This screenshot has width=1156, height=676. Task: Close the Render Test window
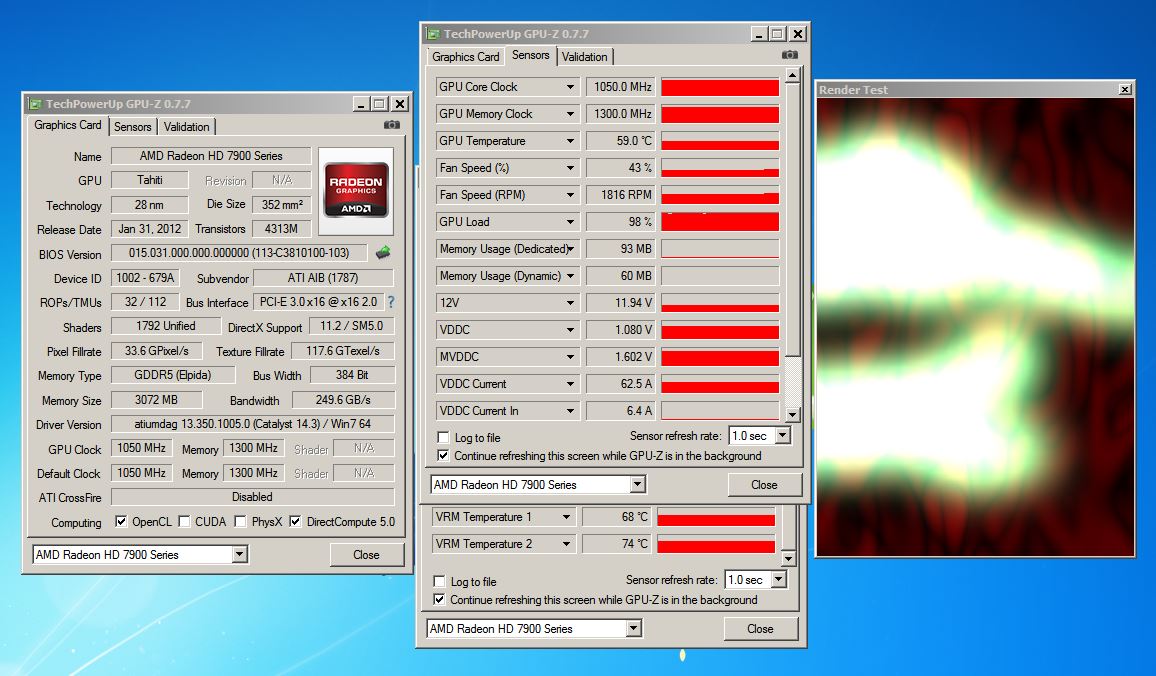coord(1125,89)
